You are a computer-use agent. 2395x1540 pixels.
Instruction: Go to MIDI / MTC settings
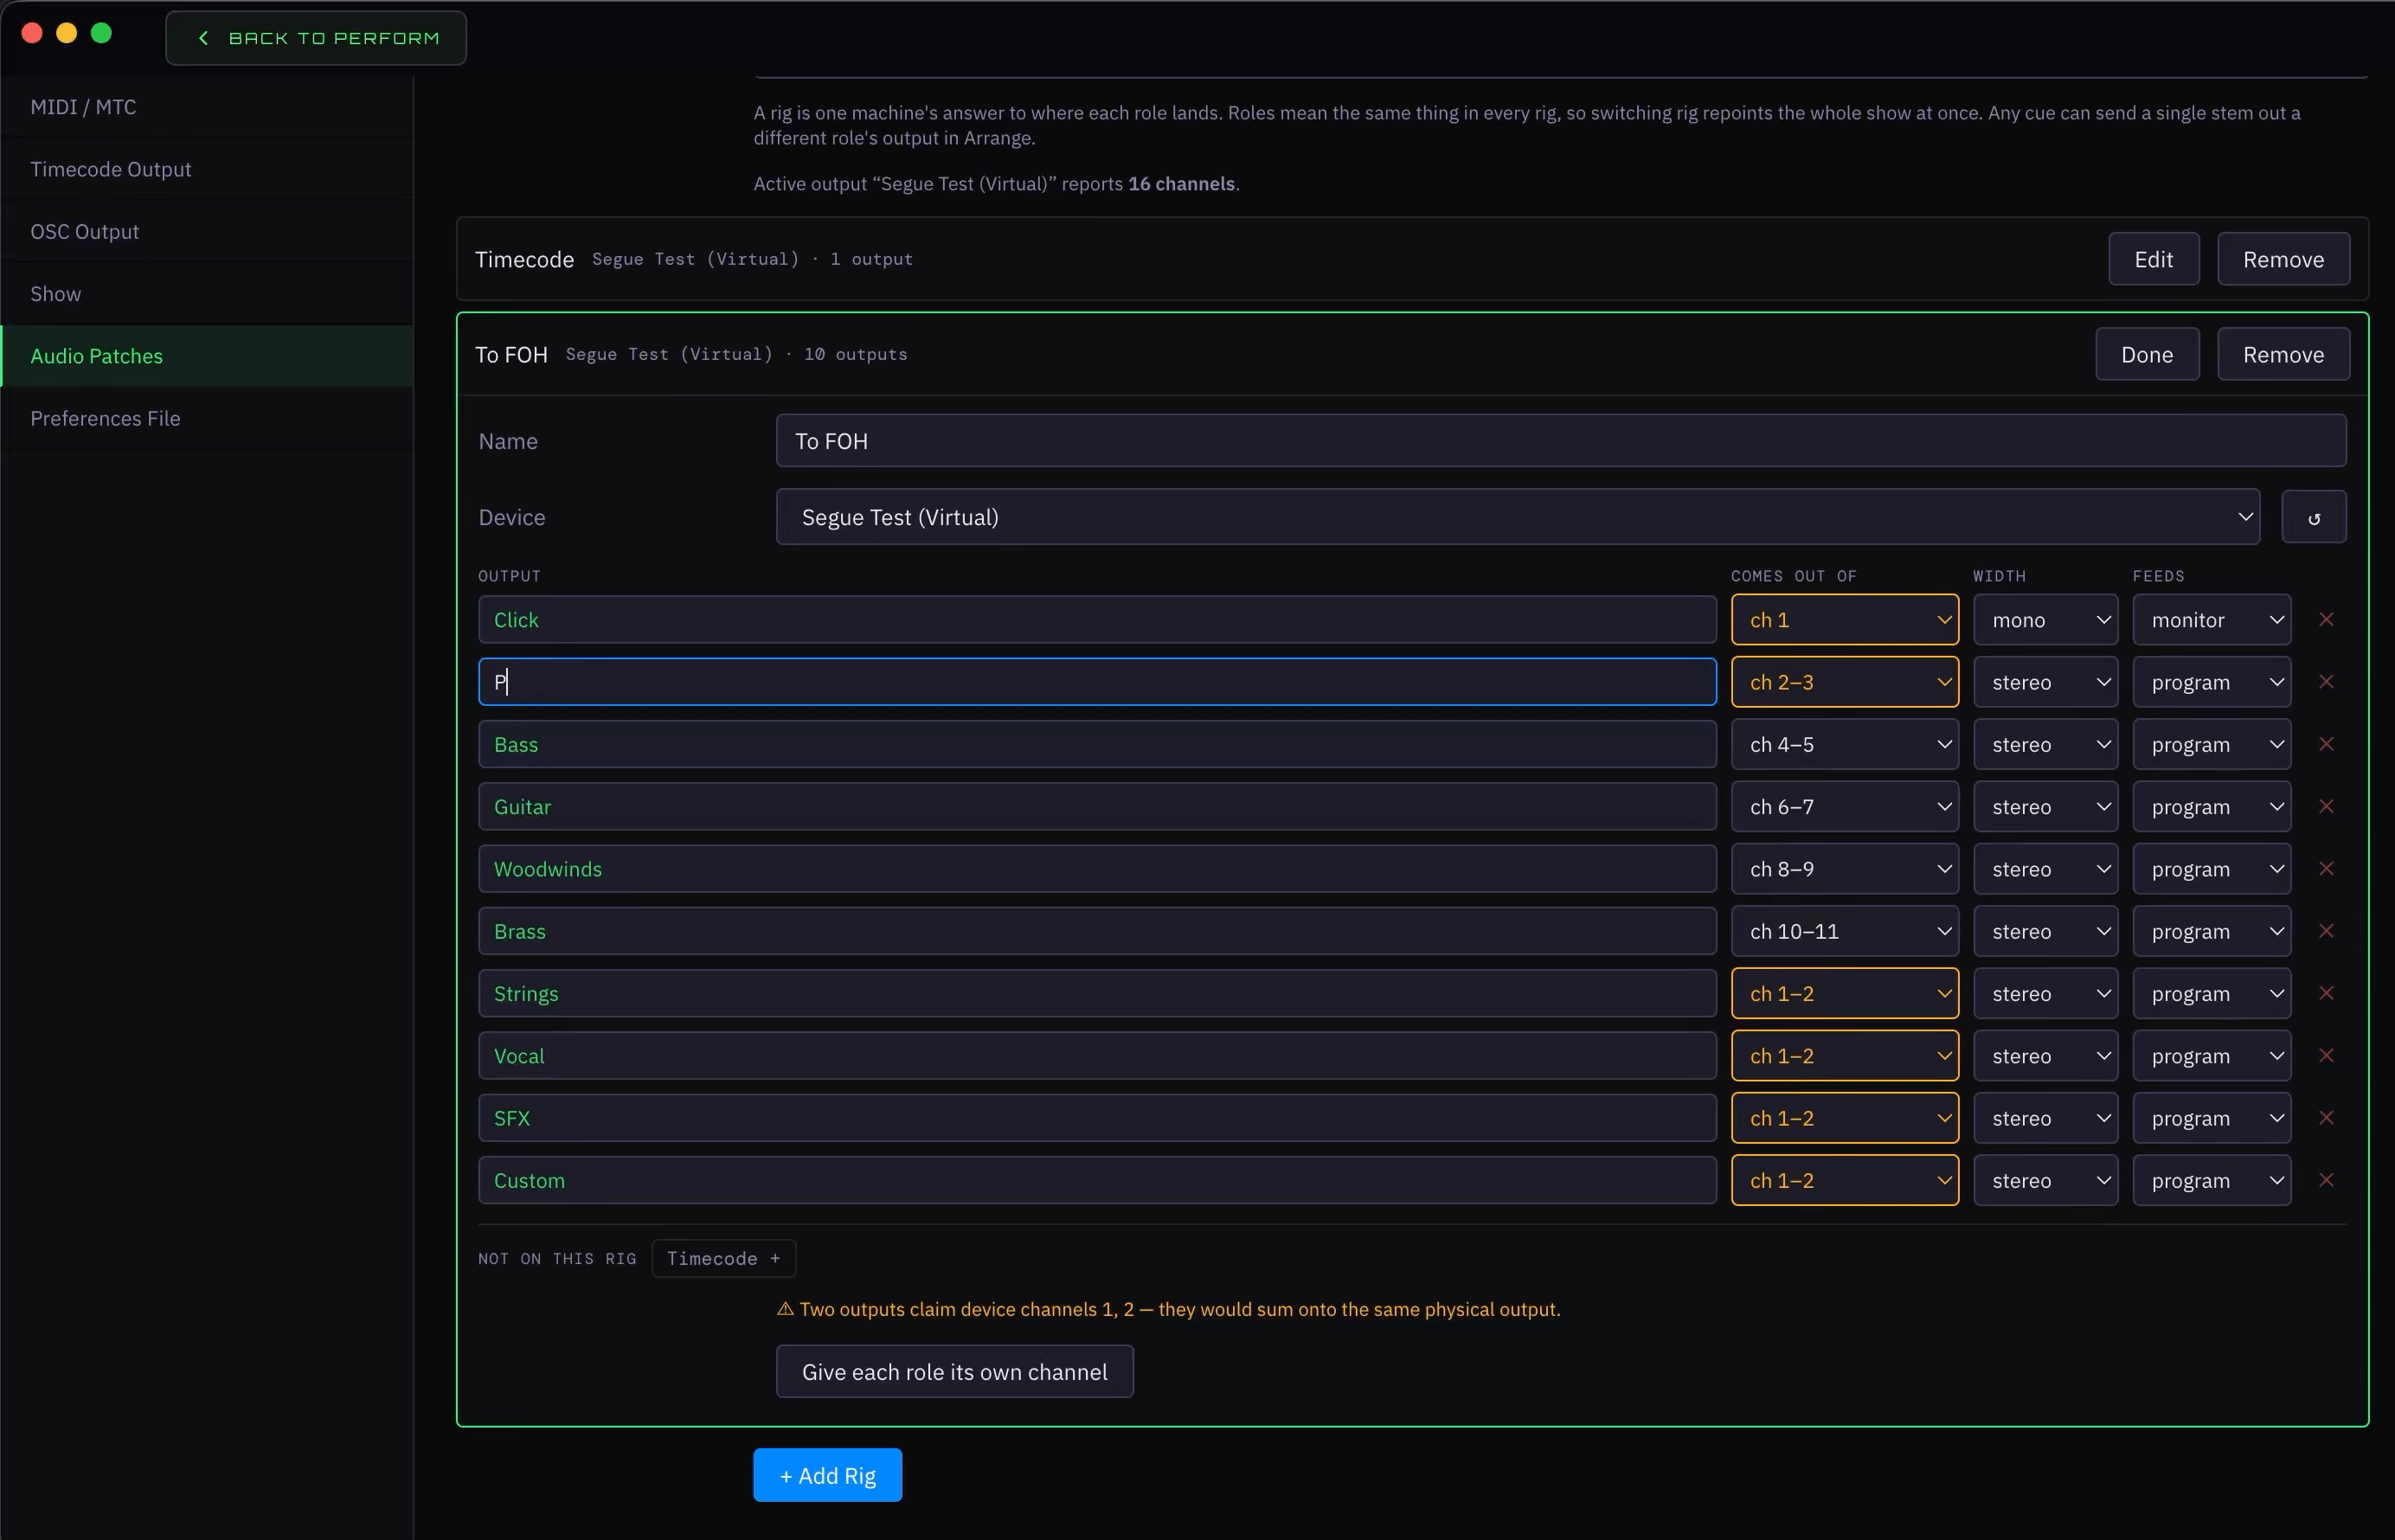point(207,107)
